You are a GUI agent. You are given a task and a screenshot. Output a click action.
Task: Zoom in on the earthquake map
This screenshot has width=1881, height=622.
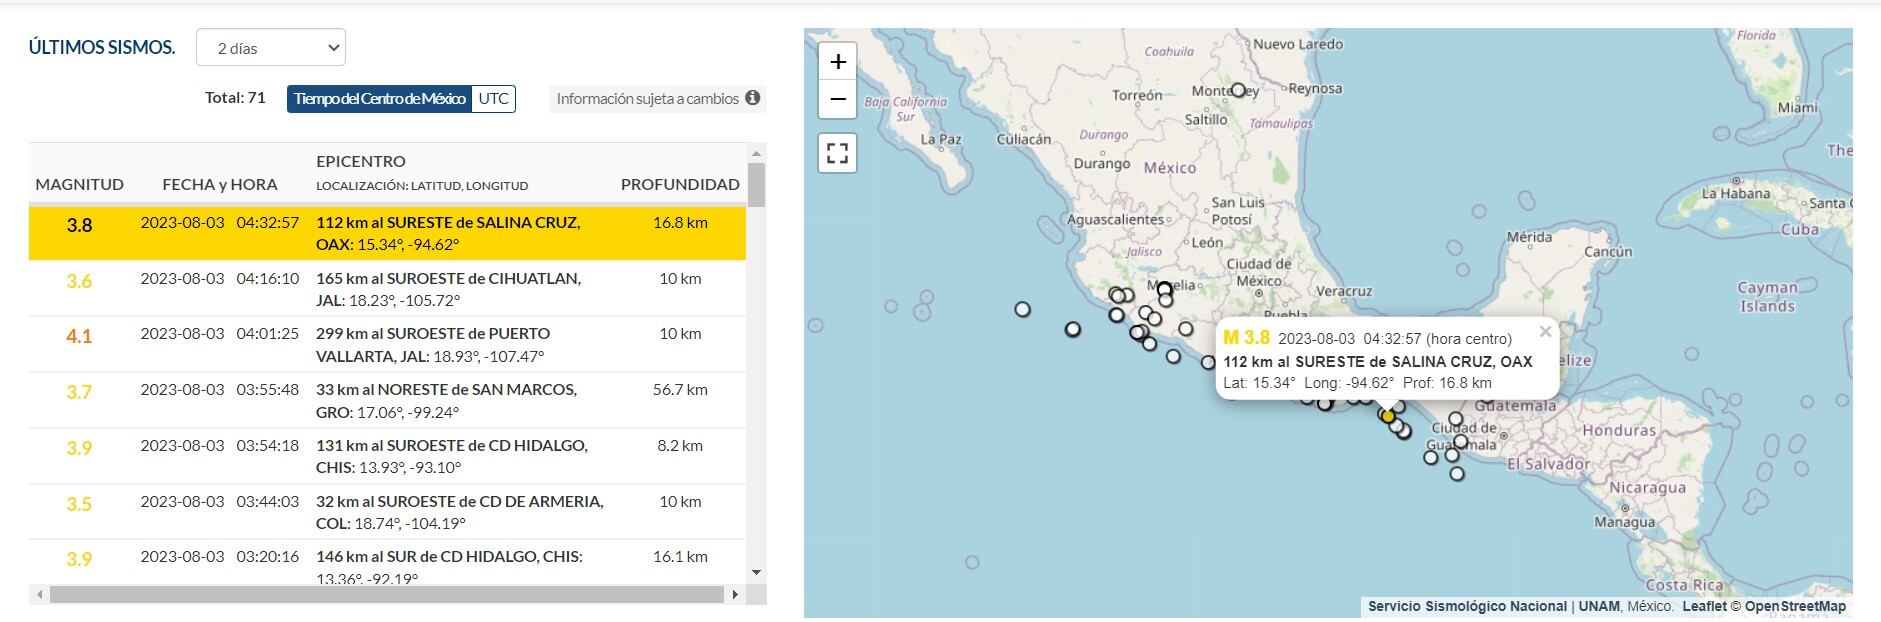tap(838, 62)
